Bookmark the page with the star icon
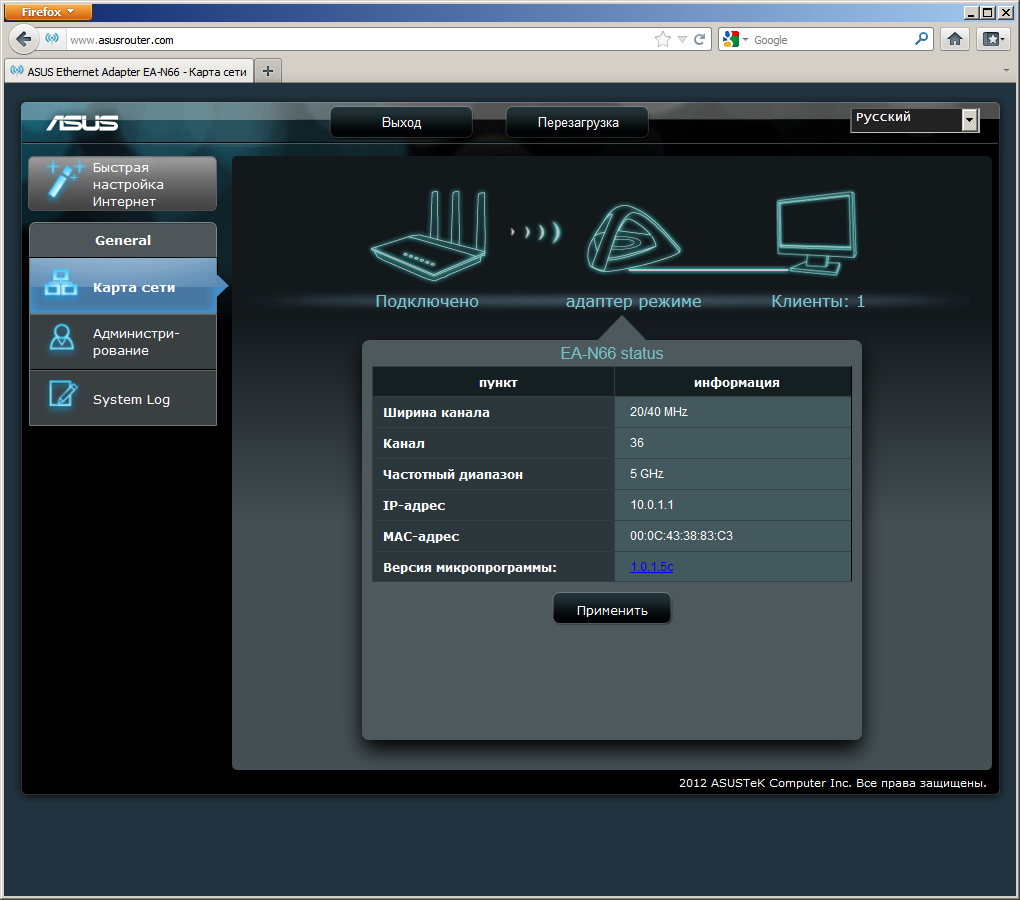Screen dimensions: 1020x900 662,40
